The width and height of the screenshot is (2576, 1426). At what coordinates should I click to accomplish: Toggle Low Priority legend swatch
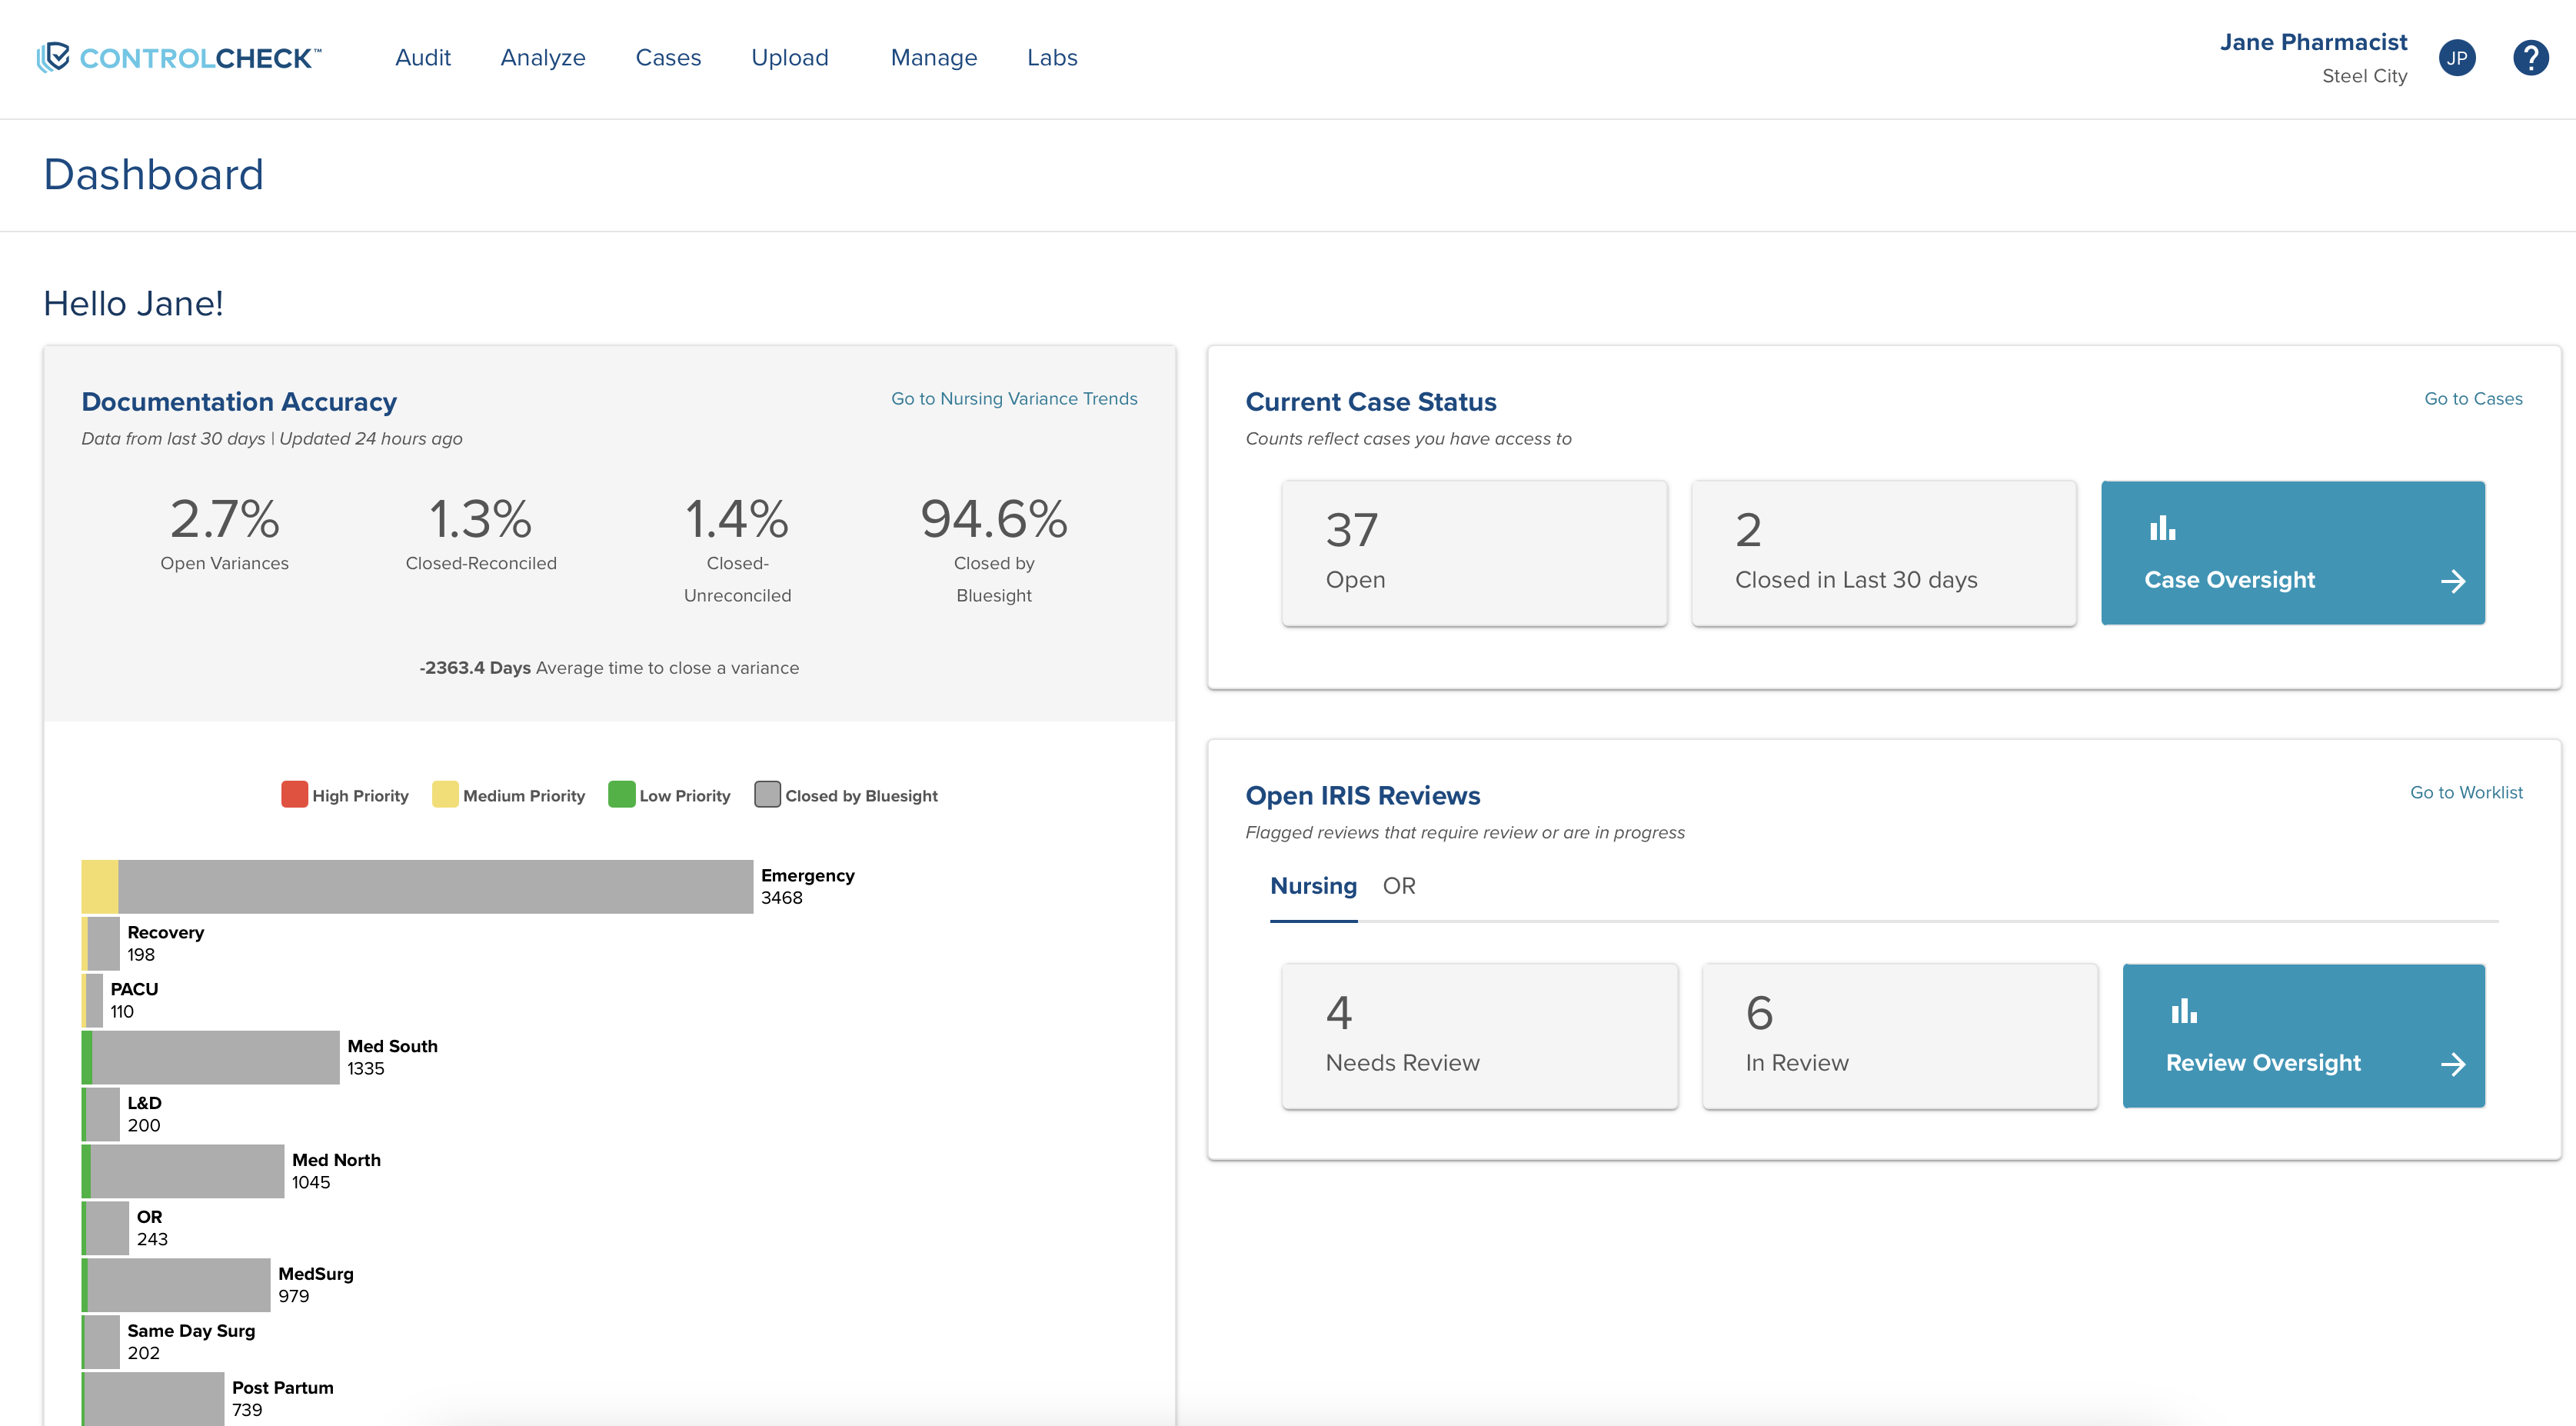621,795
